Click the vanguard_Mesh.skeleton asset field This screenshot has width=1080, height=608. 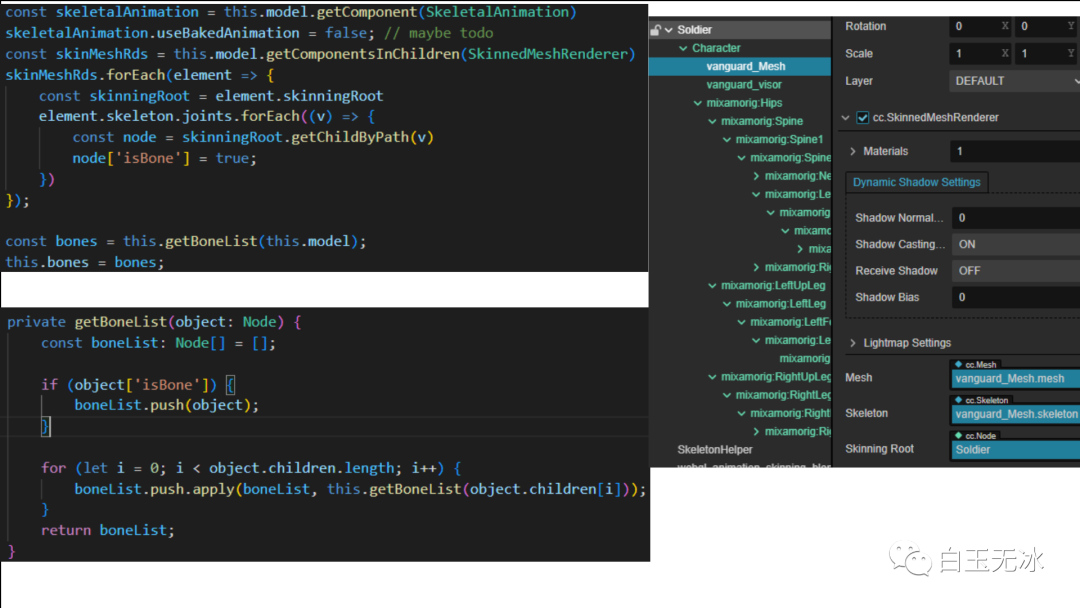1015,414
